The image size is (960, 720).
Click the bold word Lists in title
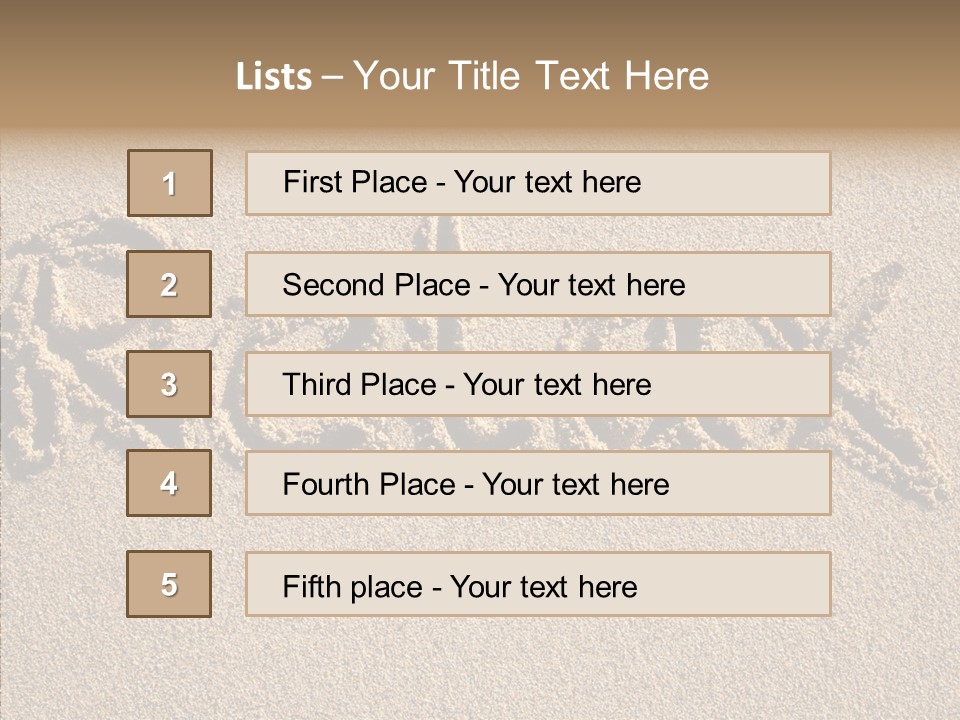tap(274, 77)
